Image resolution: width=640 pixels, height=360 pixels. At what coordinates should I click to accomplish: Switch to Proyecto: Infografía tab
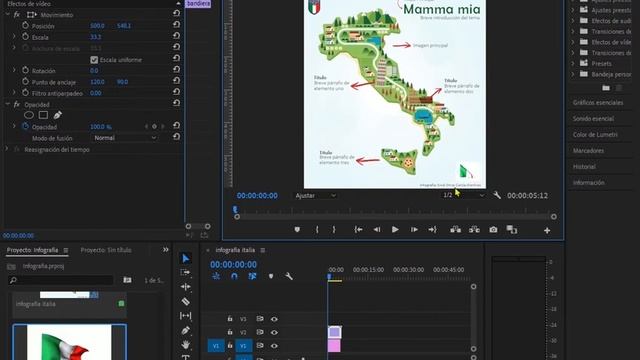pyautogui.click(x=33, y=250)
